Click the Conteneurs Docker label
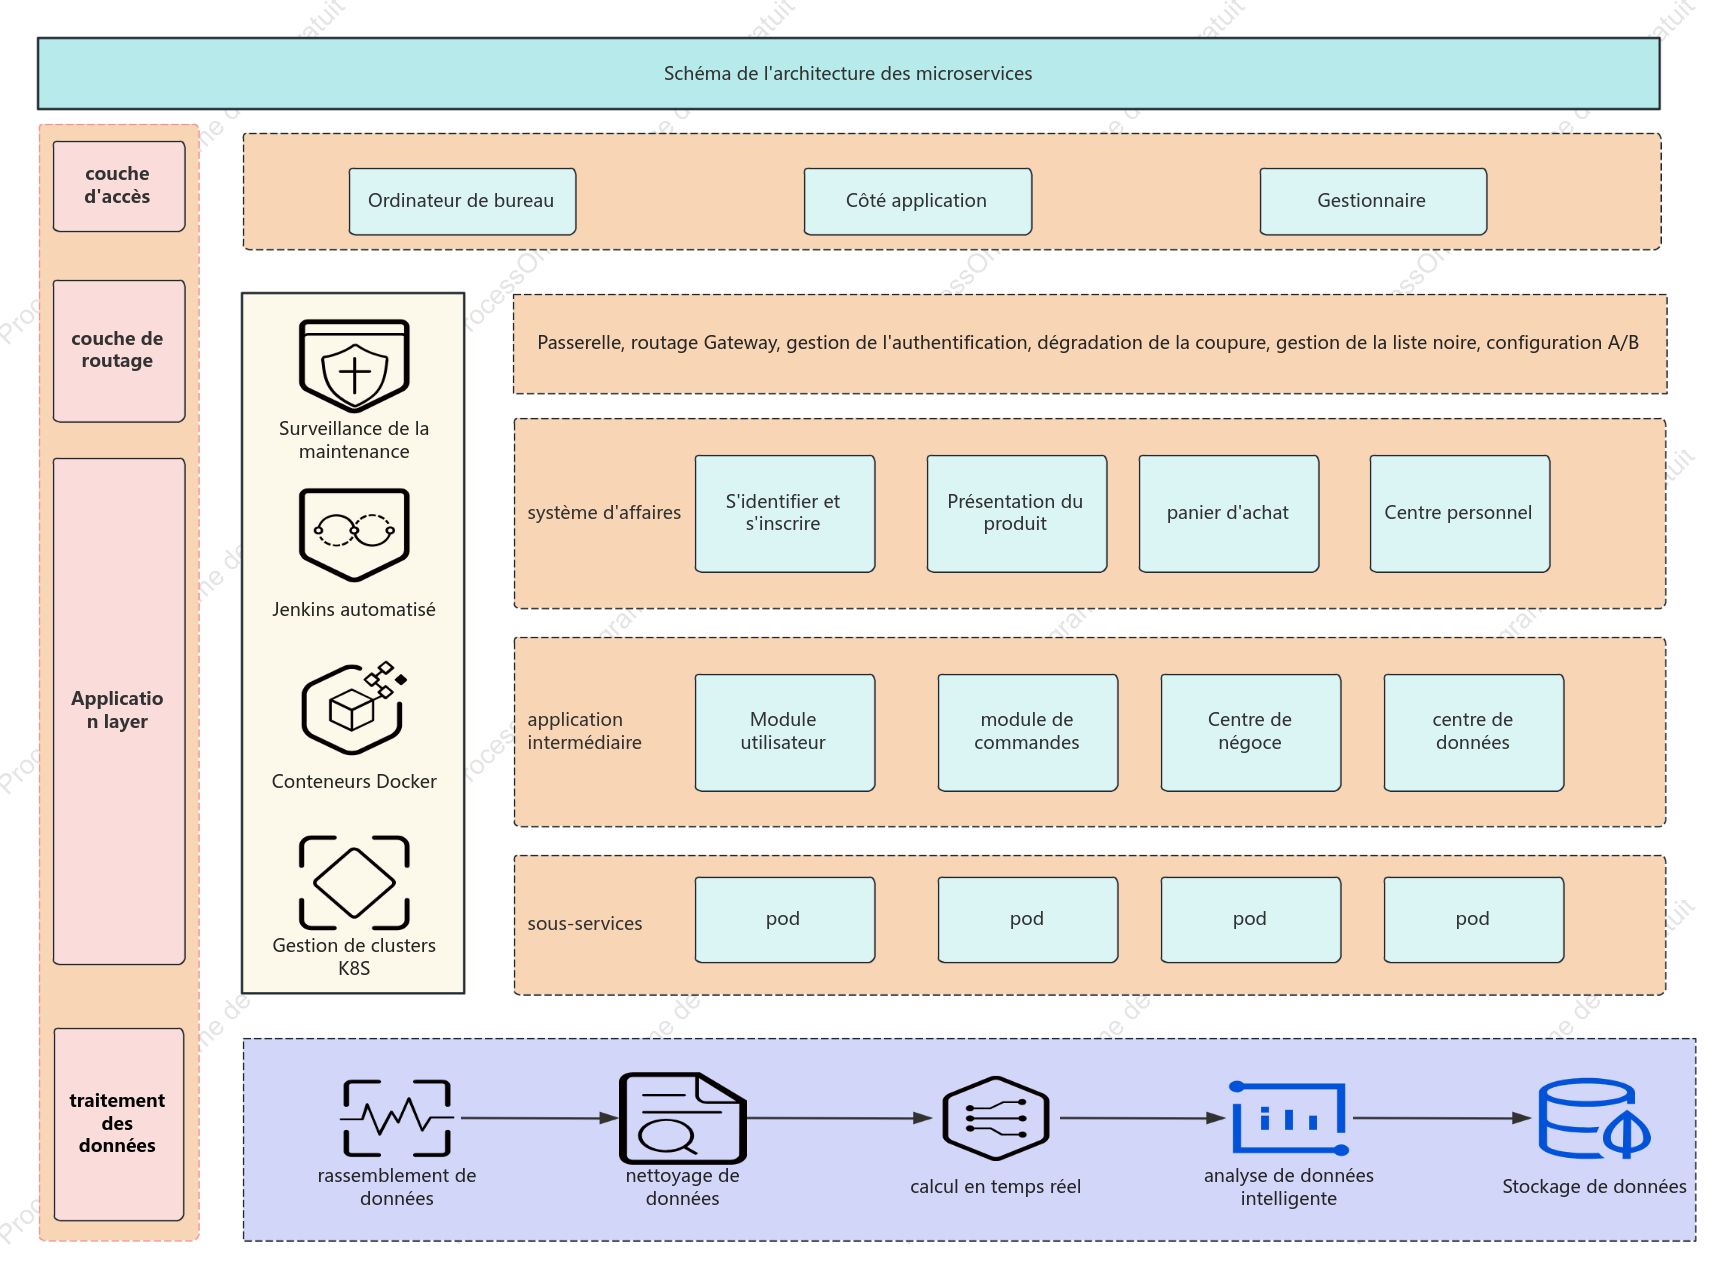This screenshot has height=1276, width=1732. tap(354, 782)
